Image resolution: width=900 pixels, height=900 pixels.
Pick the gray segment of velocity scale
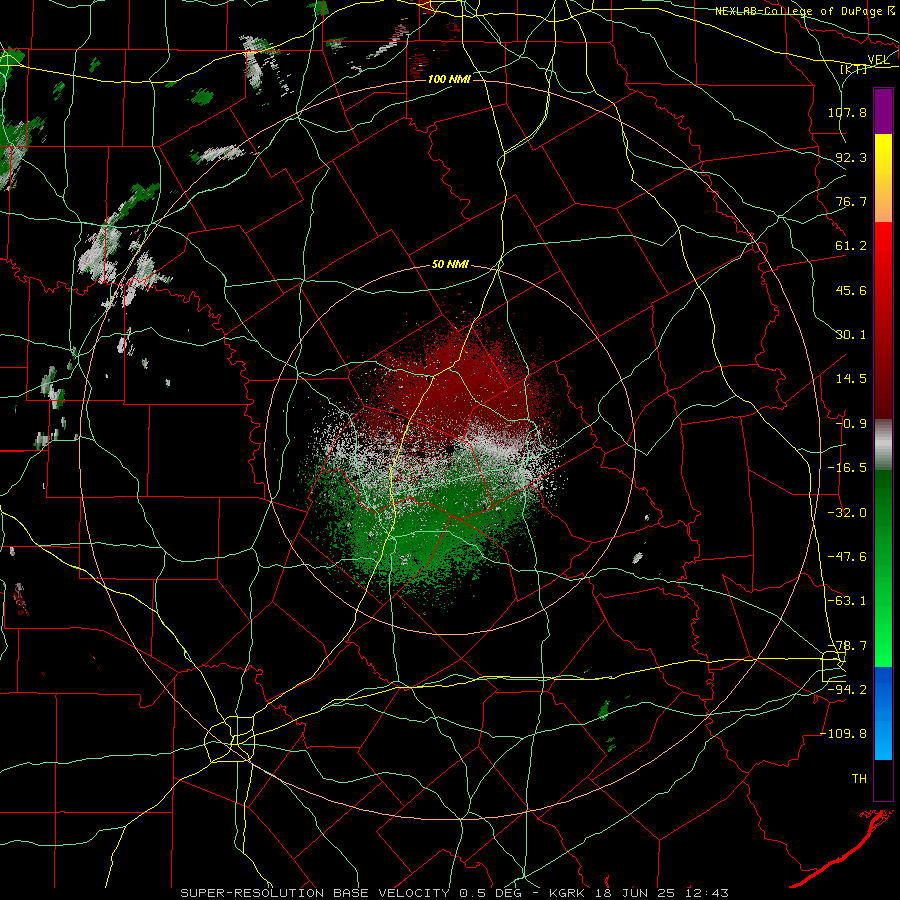[x=883, y=445]
